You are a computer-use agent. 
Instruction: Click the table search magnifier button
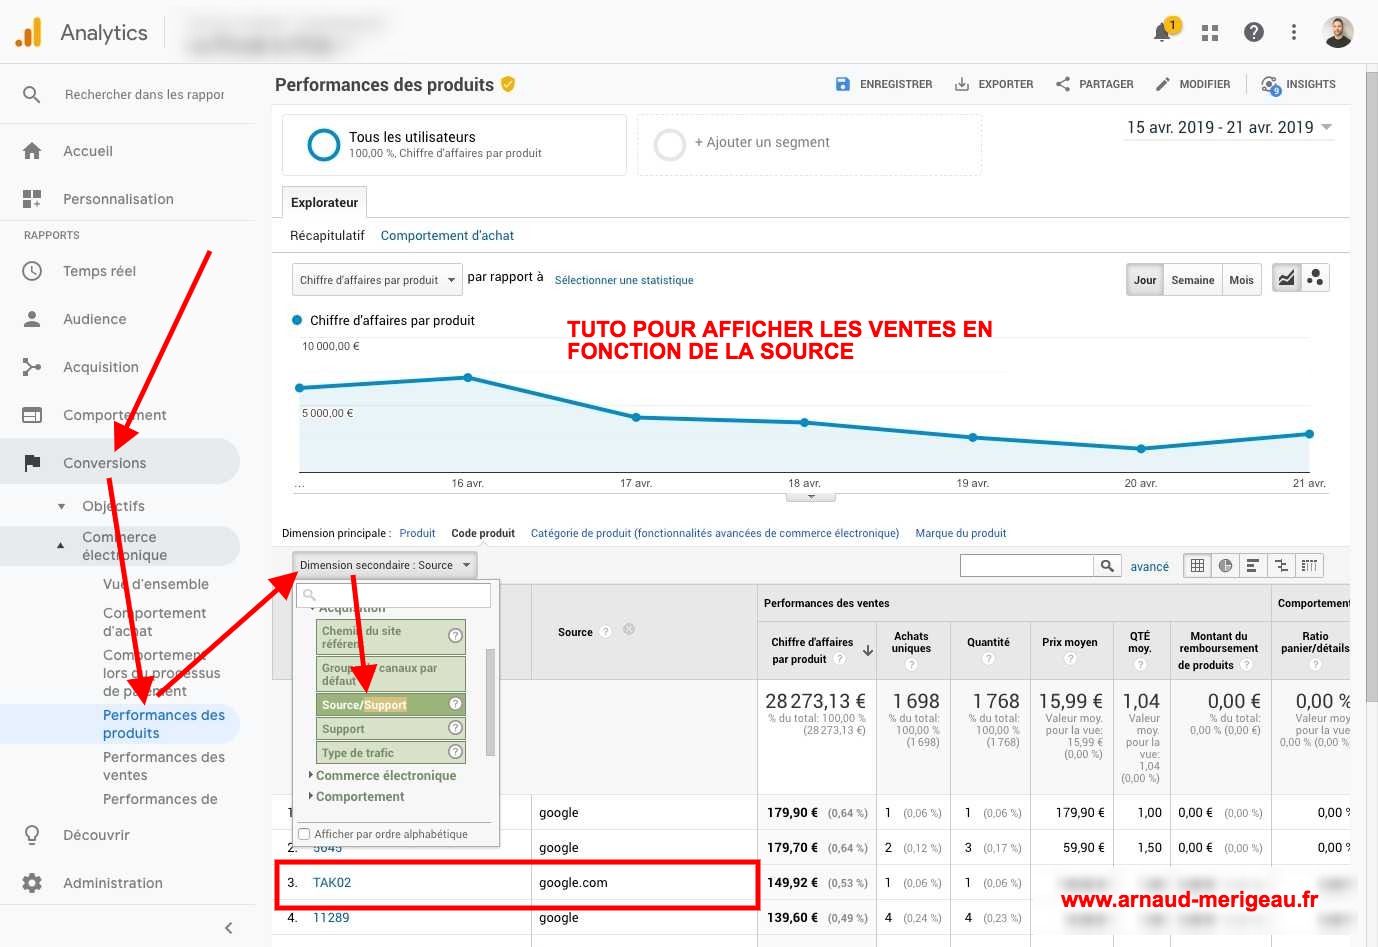pos(1107,566)
